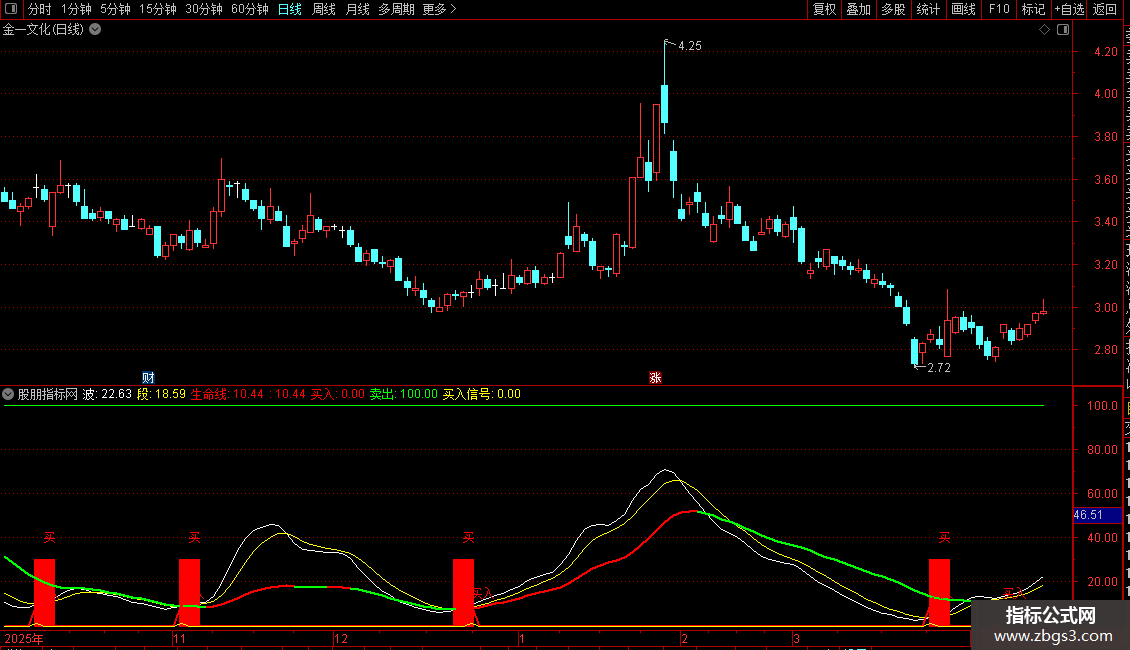Select the 30分钟 period tab
Viewport: 1130px width, 650px height.
click(204, 9)
